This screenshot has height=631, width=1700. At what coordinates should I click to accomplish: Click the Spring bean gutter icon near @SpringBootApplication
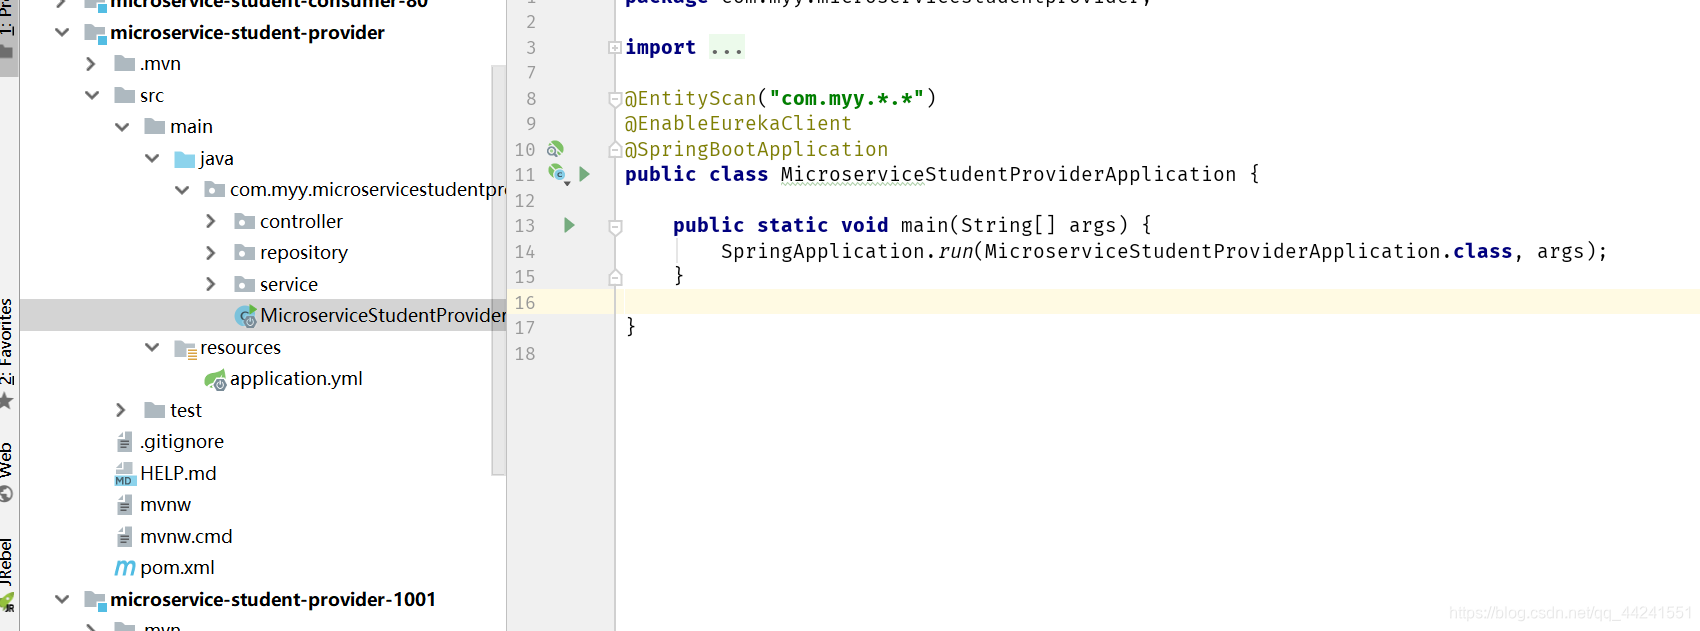[x=555, y=149]
